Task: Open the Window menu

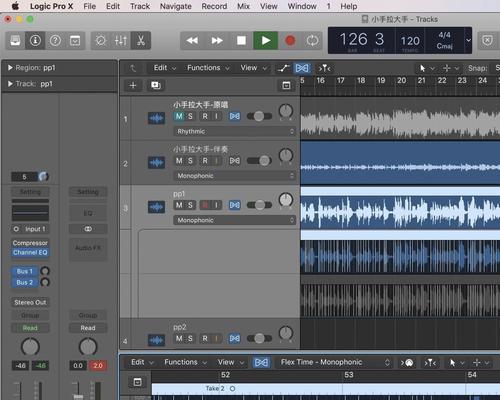Action: (x=302, y=6)
